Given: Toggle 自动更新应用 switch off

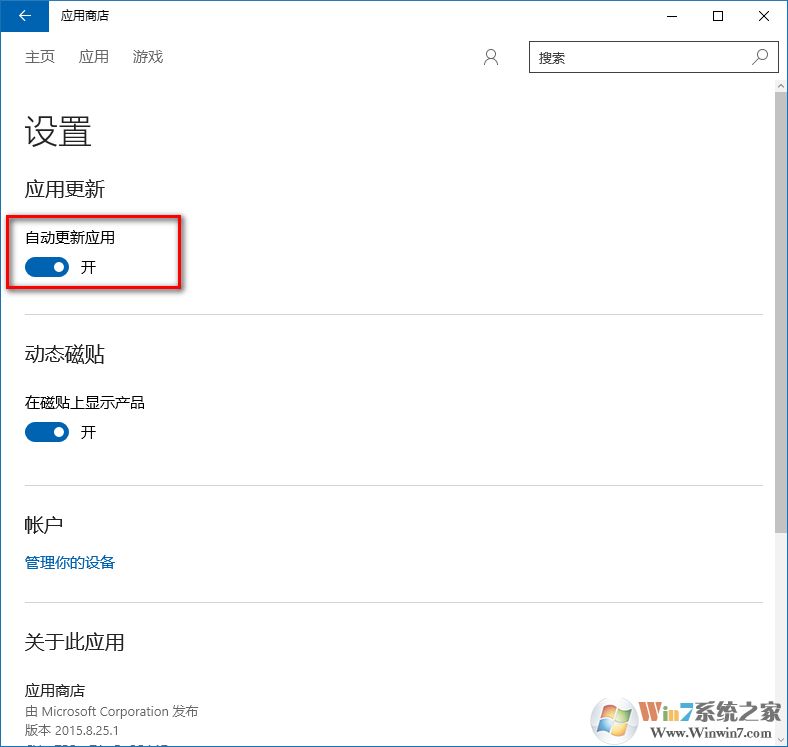Looking at the screenshot, I should pos(47,267).
